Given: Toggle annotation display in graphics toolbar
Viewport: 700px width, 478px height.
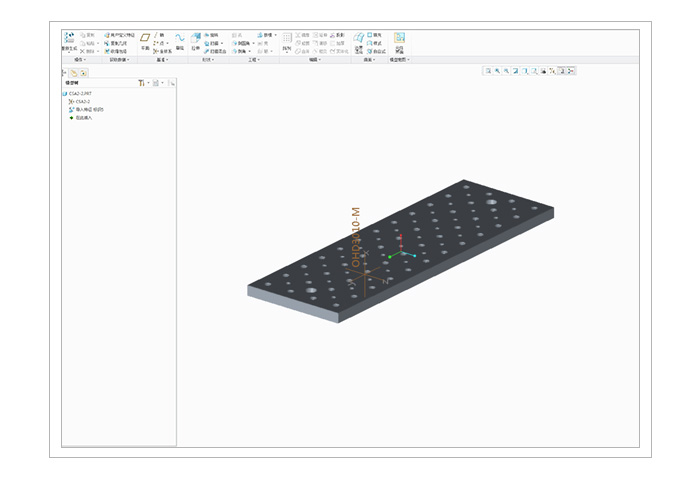Looking at the screenshot, I should 560,71.
